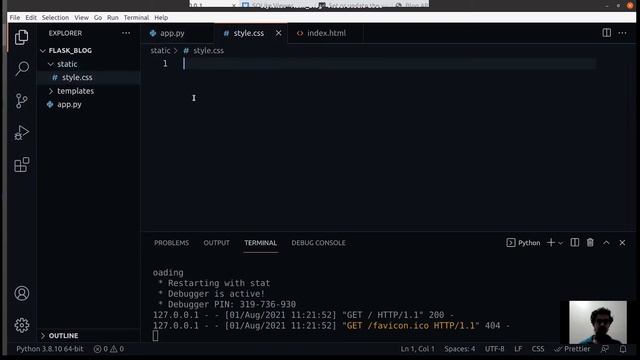The image size is (640, 360).
Task: Change encoding via UTF-8 status item
Action: 495,349
